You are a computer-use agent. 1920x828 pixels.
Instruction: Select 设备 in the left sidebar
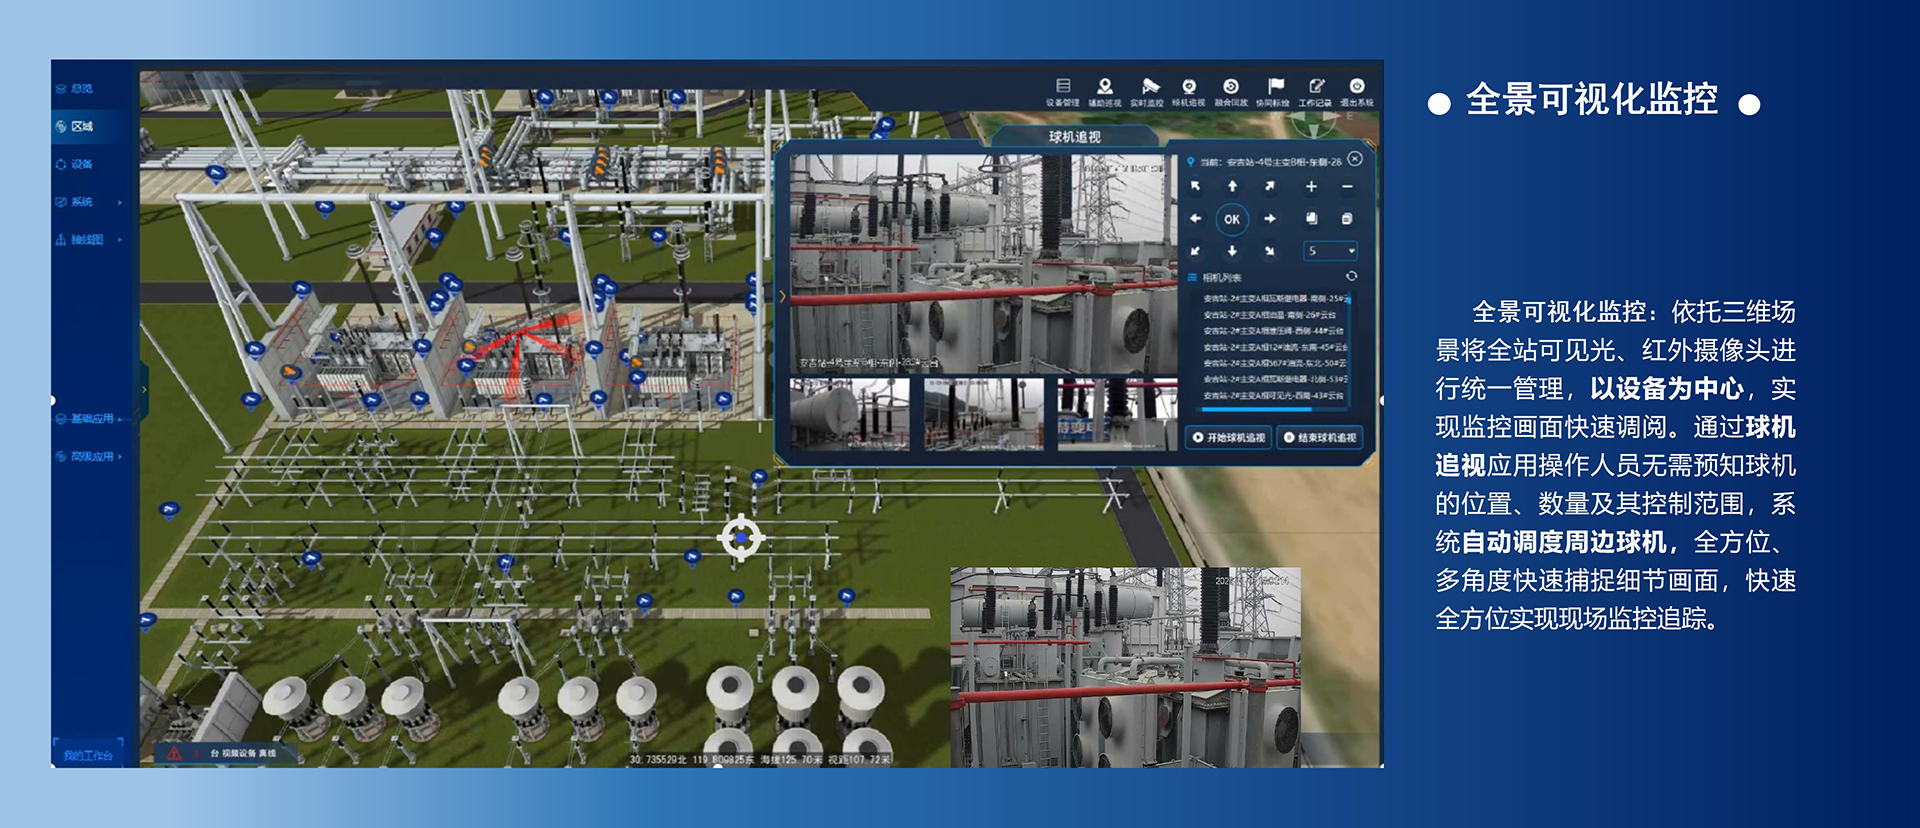pyautogui.click(x=82, y=164)
